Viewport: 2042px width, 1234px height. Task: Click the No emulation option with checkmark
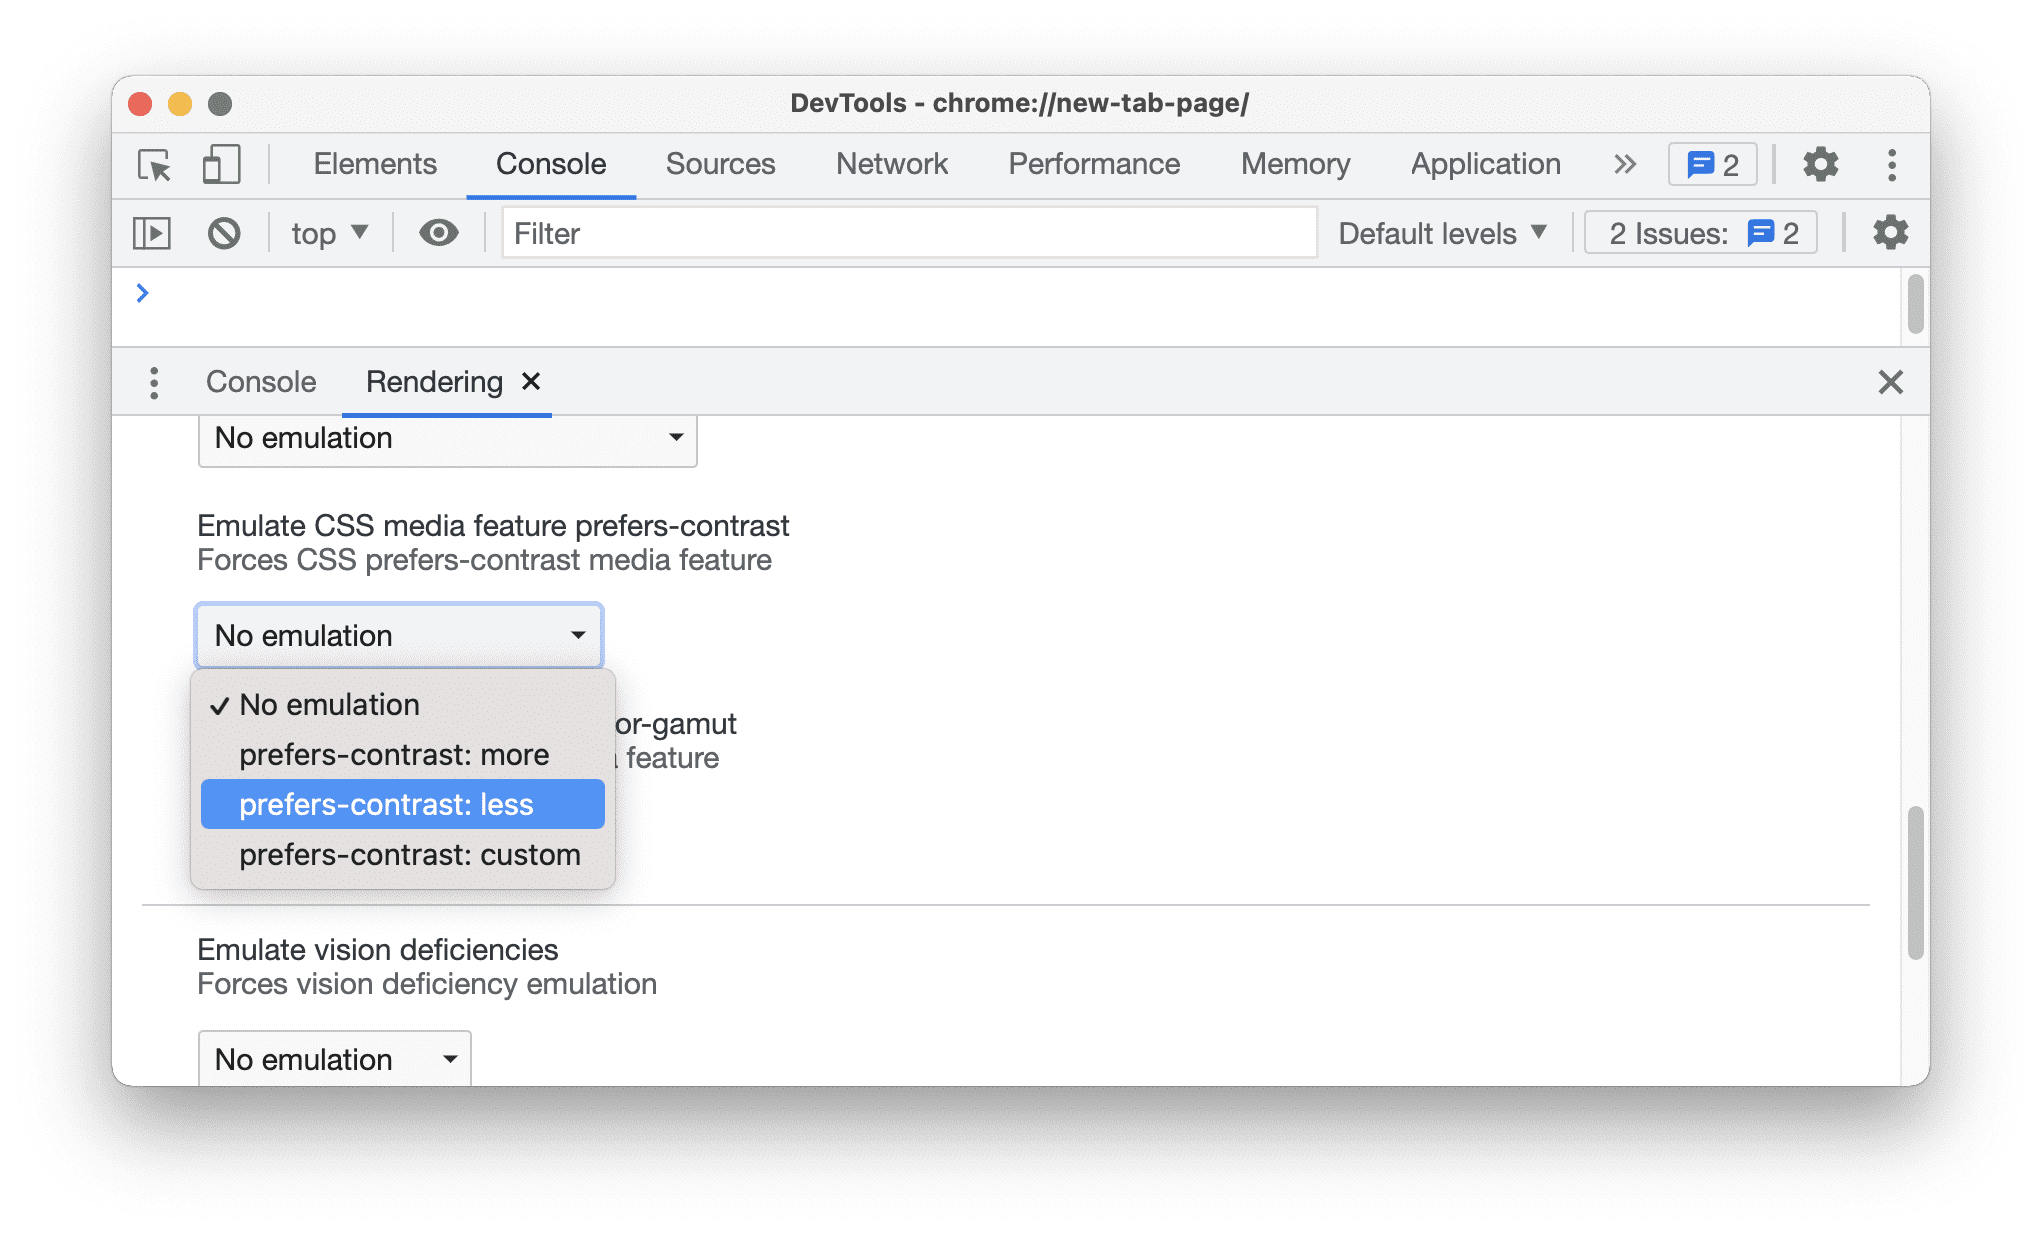[x=330, y=703]
